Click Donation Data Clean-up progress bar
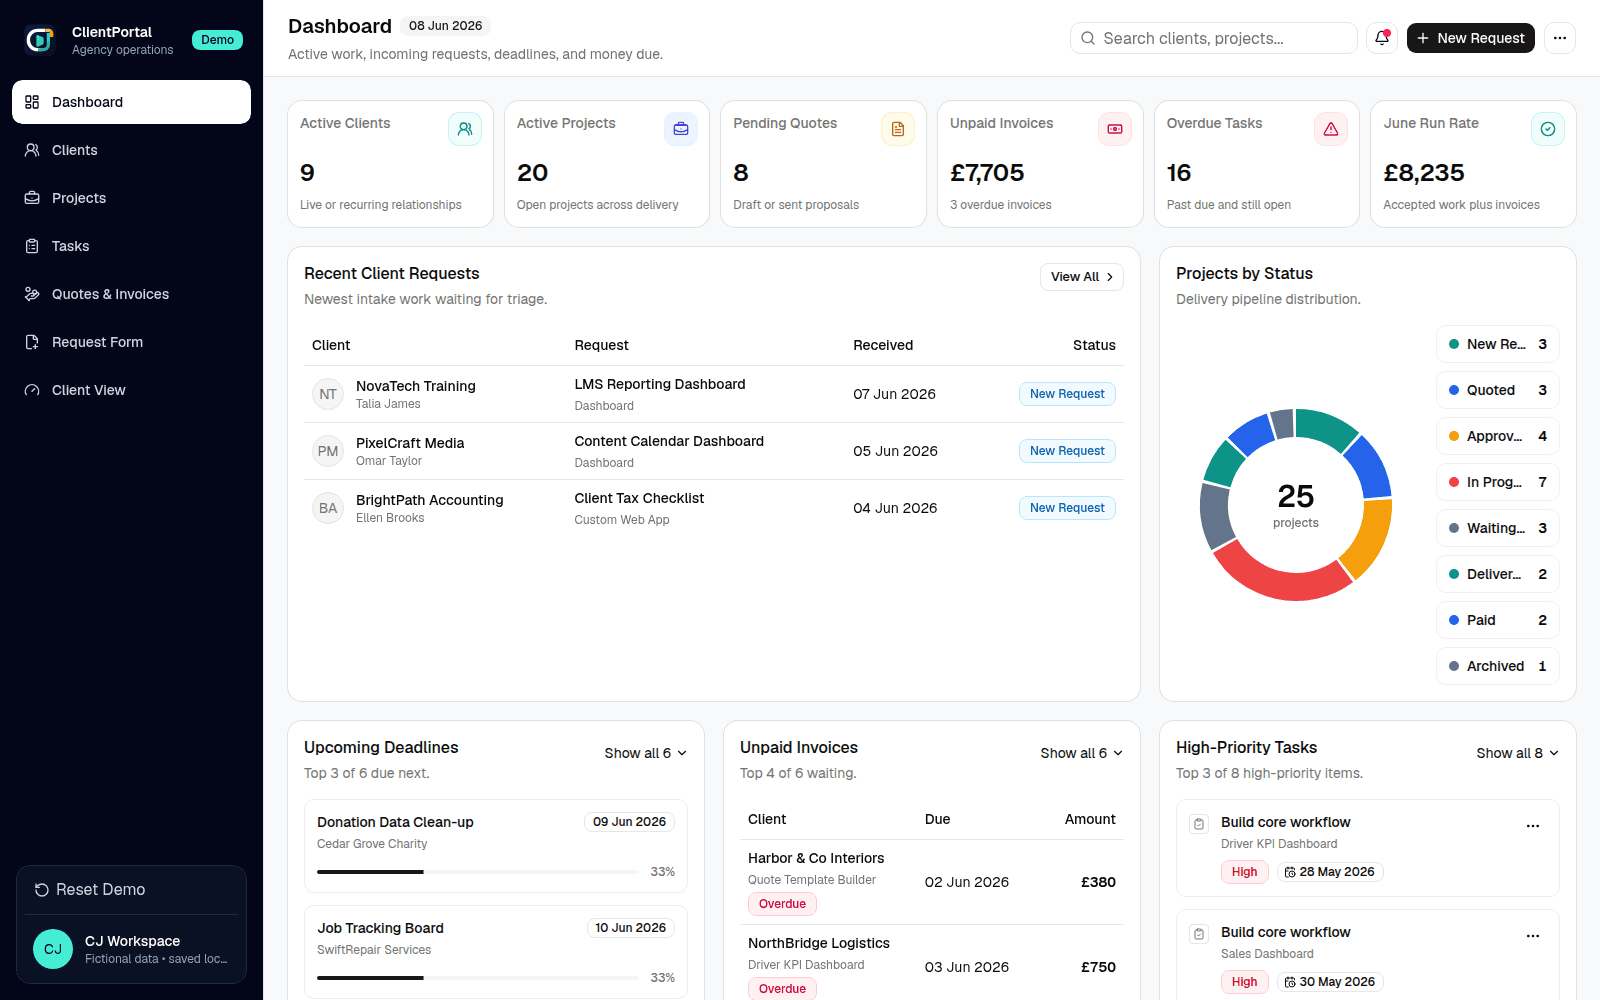Image resolution: width=1600 pixels, height=1000 pixels. 478,872
